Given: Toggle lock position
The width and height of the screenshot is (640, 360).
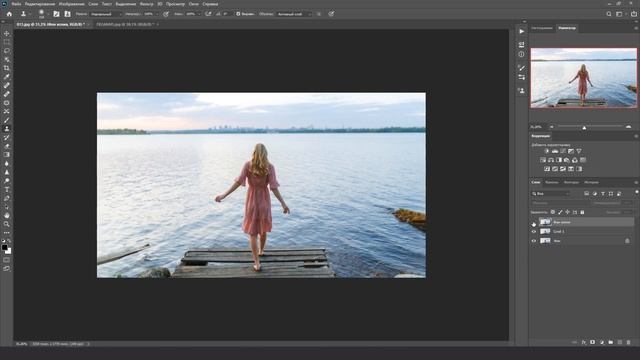Looking at the screenshot, I should [567, 212].
